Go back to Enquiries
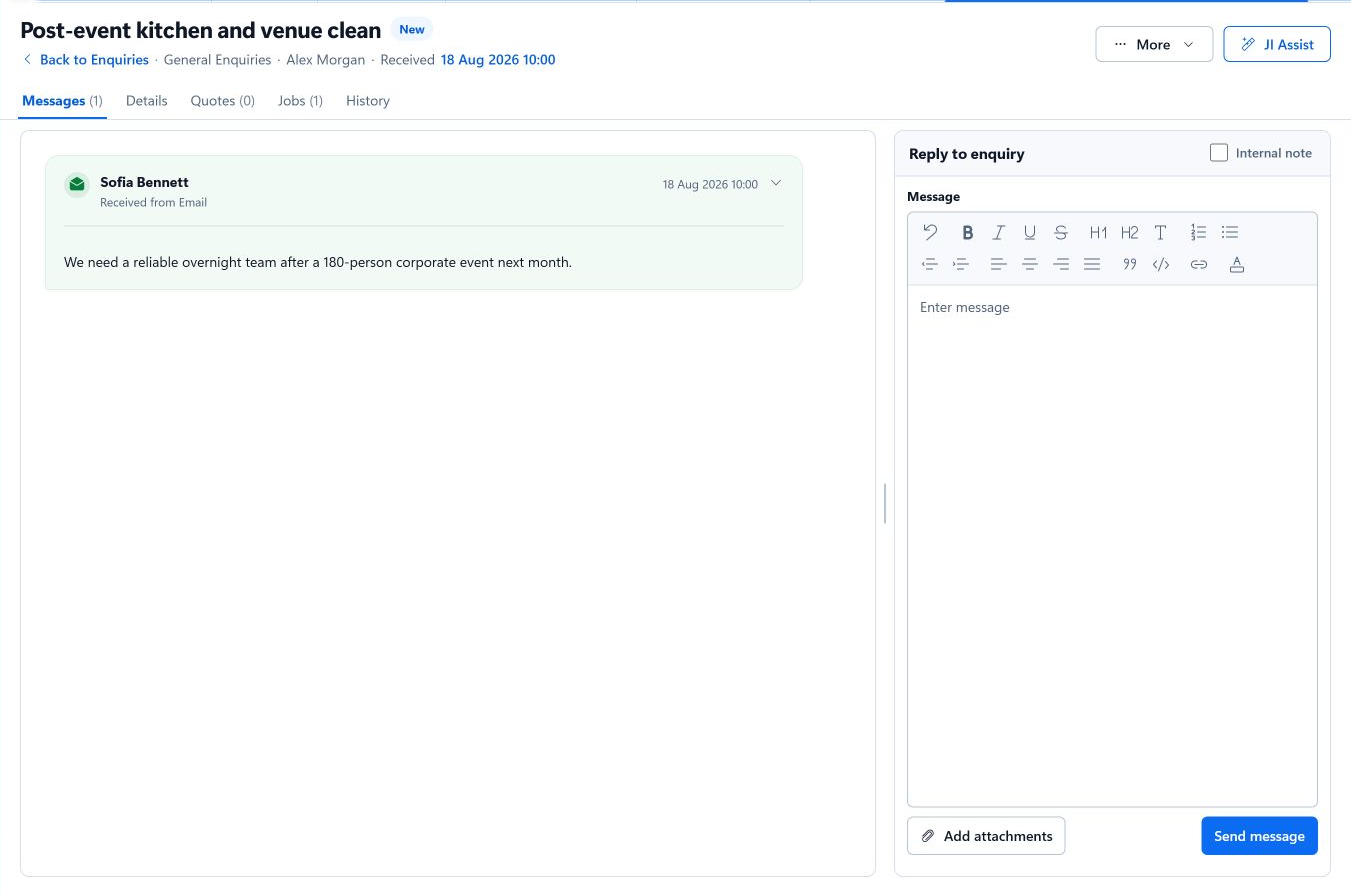This screenshot has height=895, width=1351. pyautogui.click(x=86, y=60)
